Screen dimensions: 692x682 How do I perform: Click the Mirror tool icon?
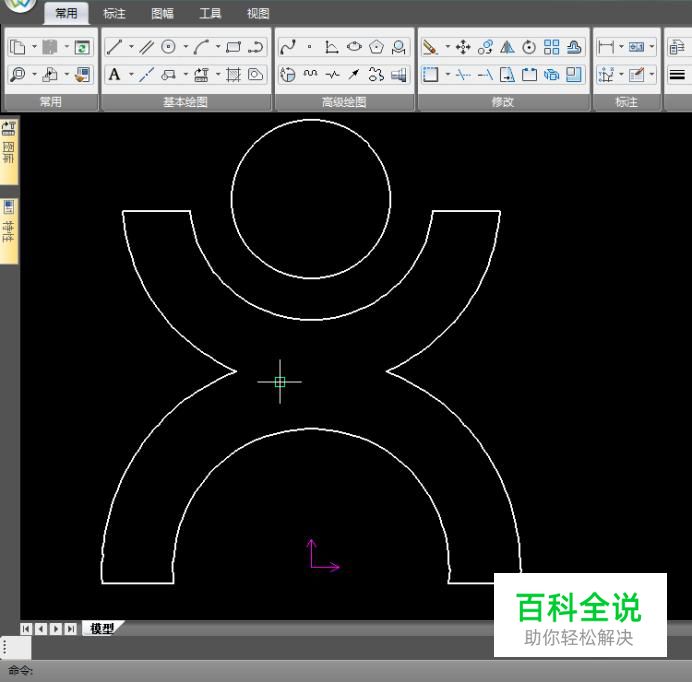(x=507, y=47)
